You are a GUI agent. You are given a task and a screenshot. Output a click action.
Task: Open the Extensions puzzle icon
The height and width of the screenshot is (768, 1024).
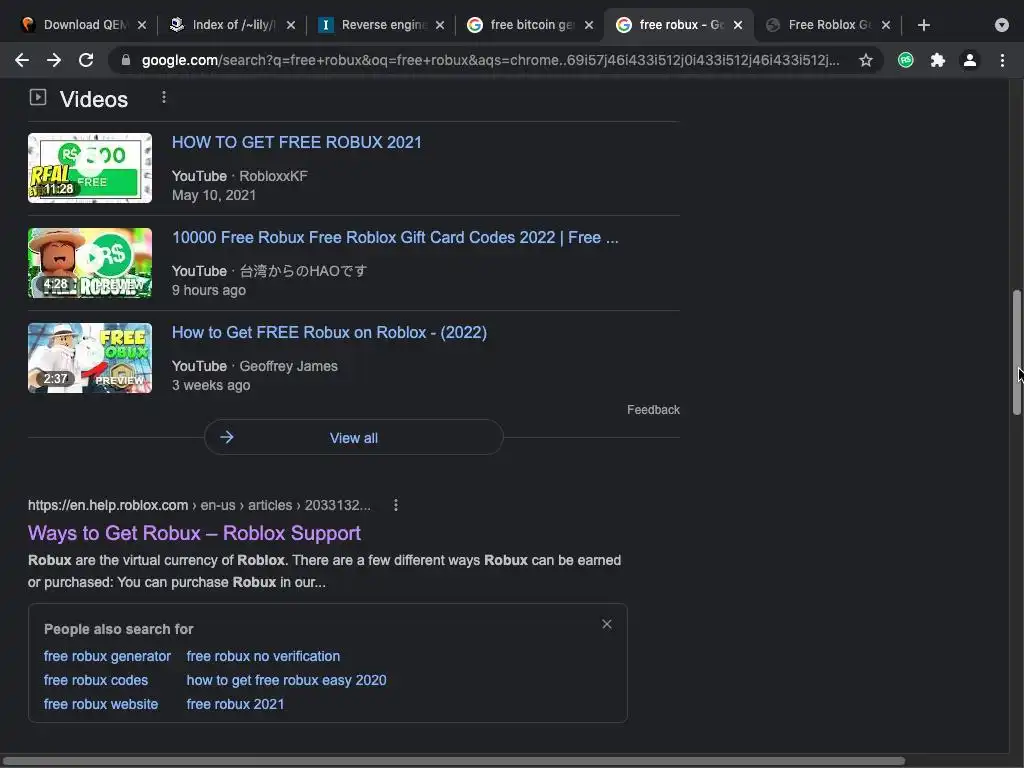coord(938,60)
